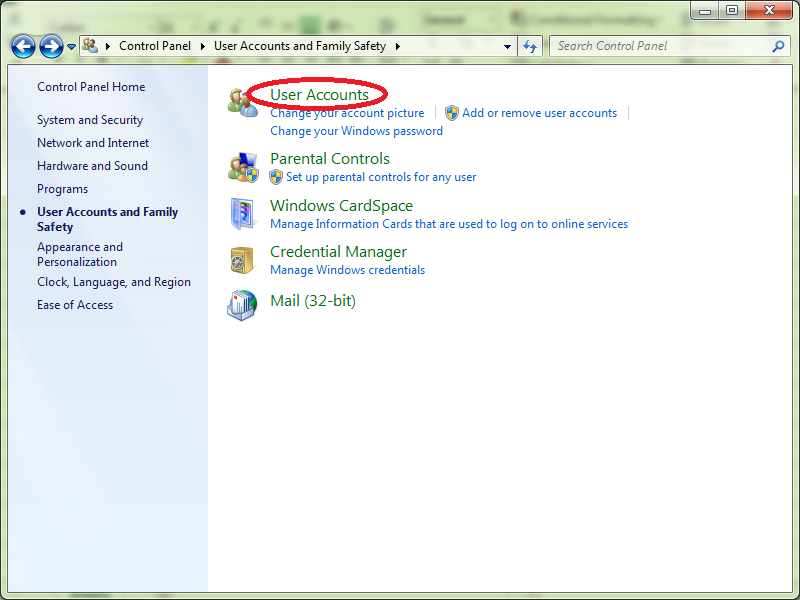The height and width of the screenshot is (600, 800).
Task: Open the recent pages dropdown arrow
Action: coord(71,47)
